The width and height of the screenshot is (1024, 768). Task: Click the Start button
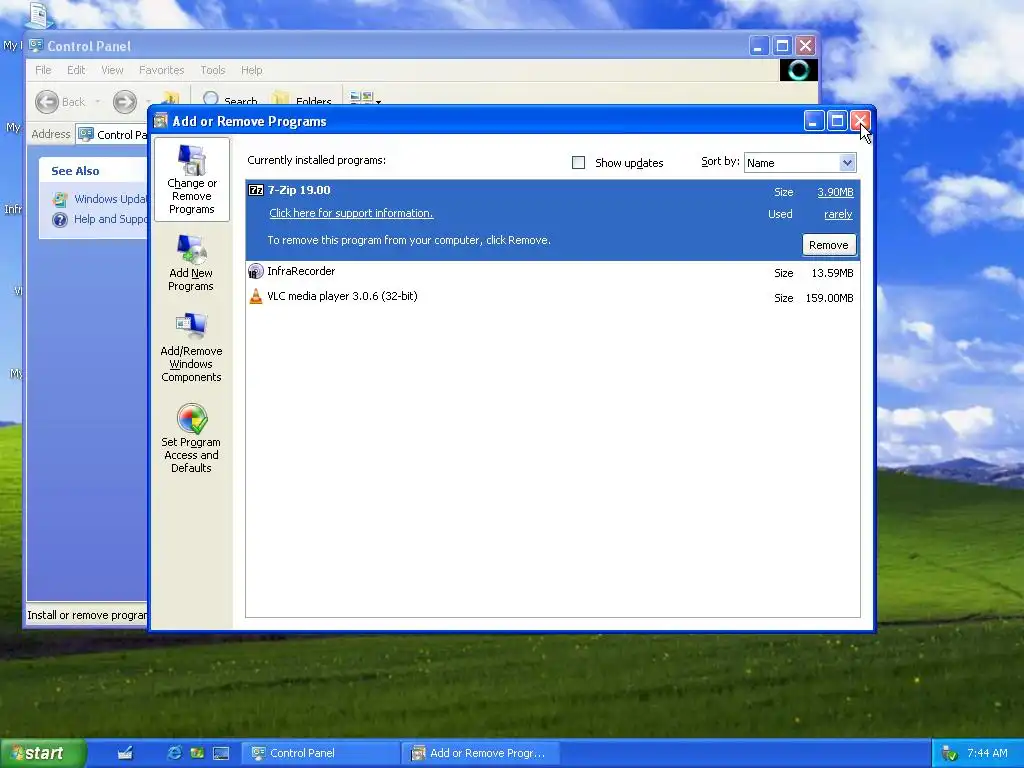(x=43, y=753)
